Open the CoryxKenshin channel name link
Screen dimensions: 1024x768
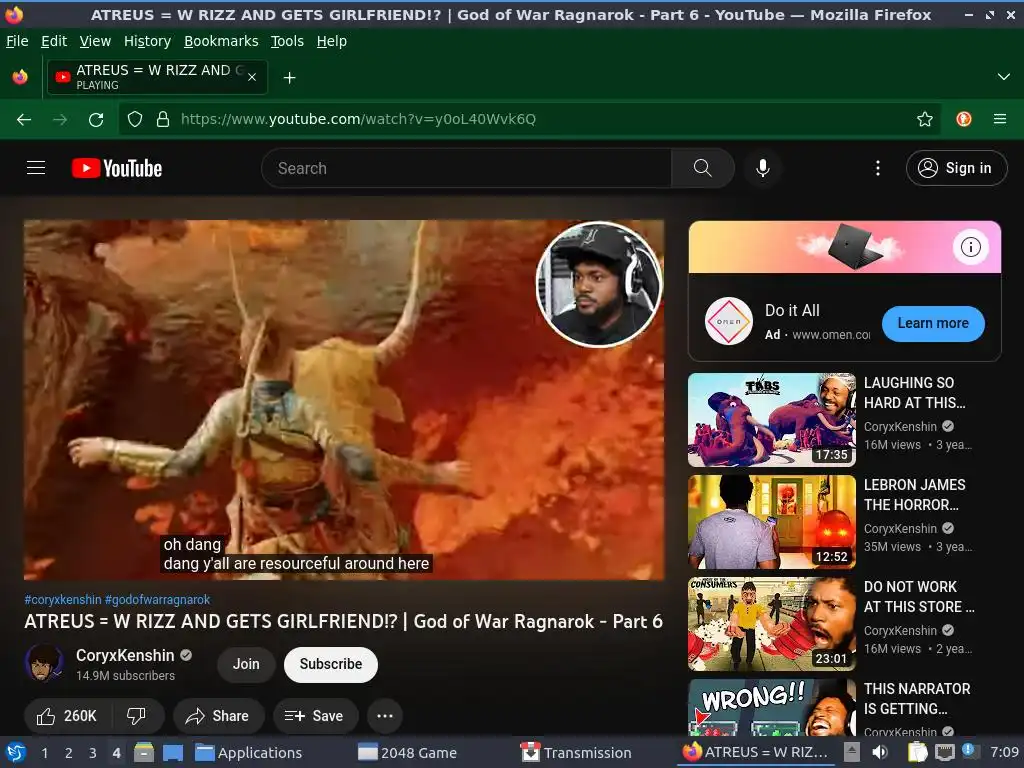pos(125,655)
